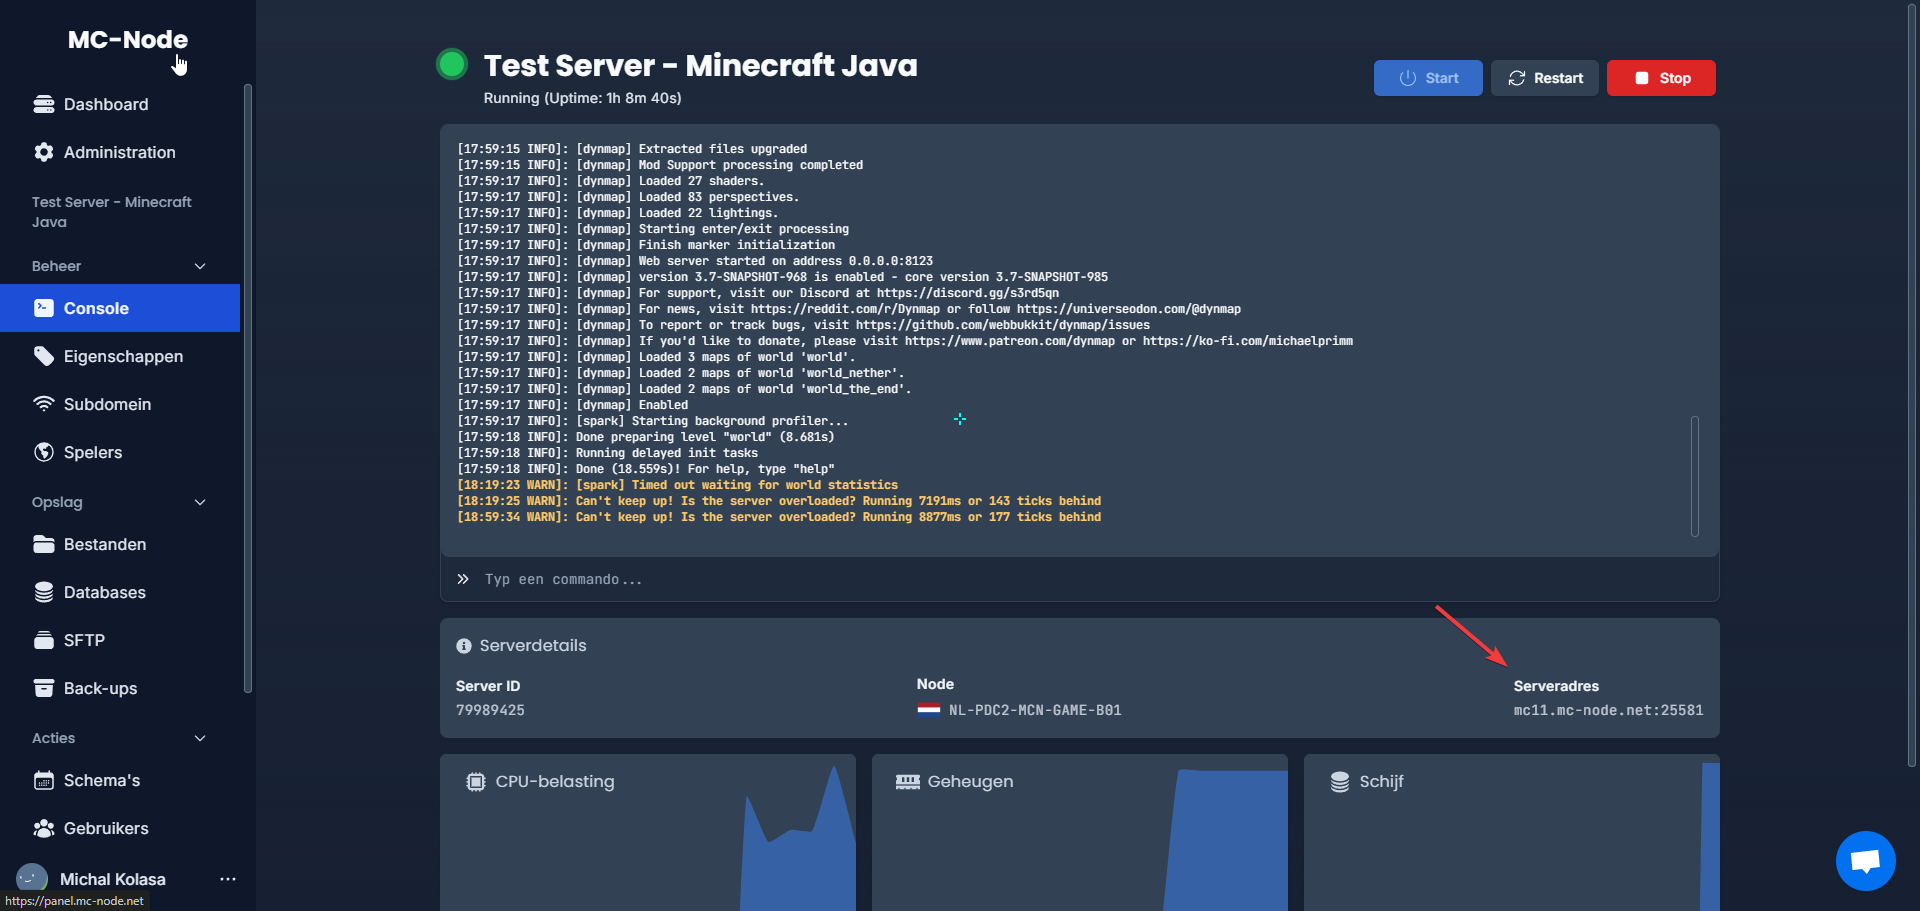The width and height of the screenshot is (1920, 911).
Task: Click the red Stop button
Action: 1661,78
